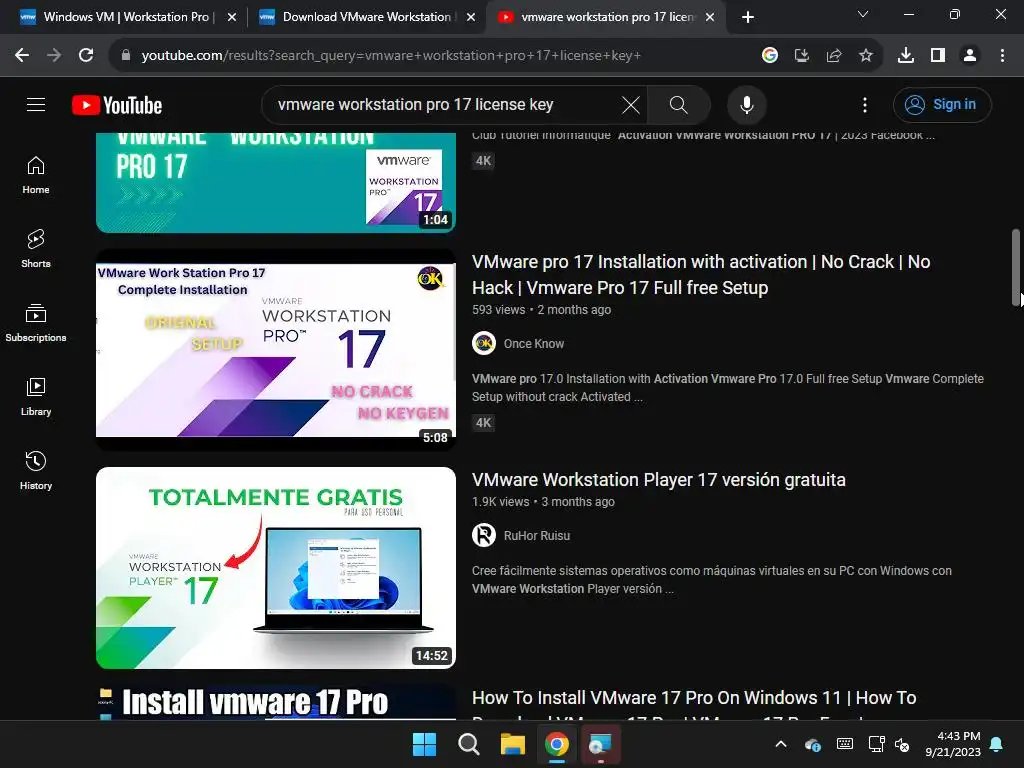Open Windows taskbar search

click(468, 744)
